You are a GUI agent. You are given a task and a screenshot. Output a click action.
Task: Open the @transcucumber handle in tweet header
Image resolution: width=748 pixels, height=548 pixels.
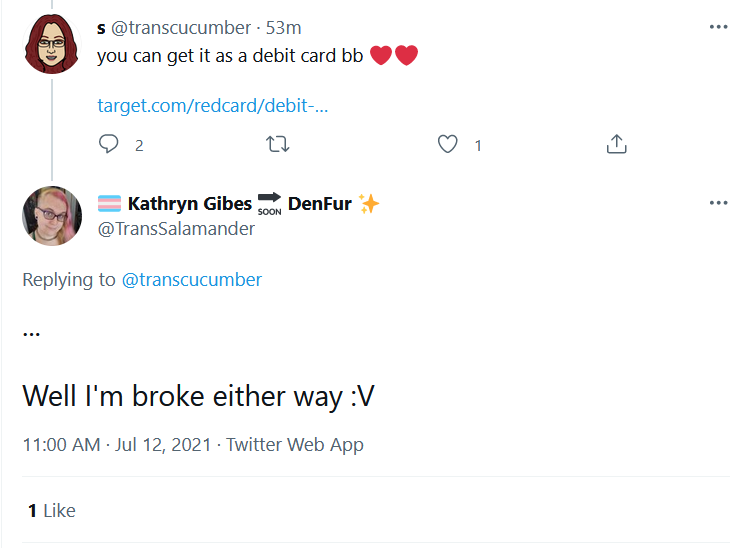(x=181, y=28)
